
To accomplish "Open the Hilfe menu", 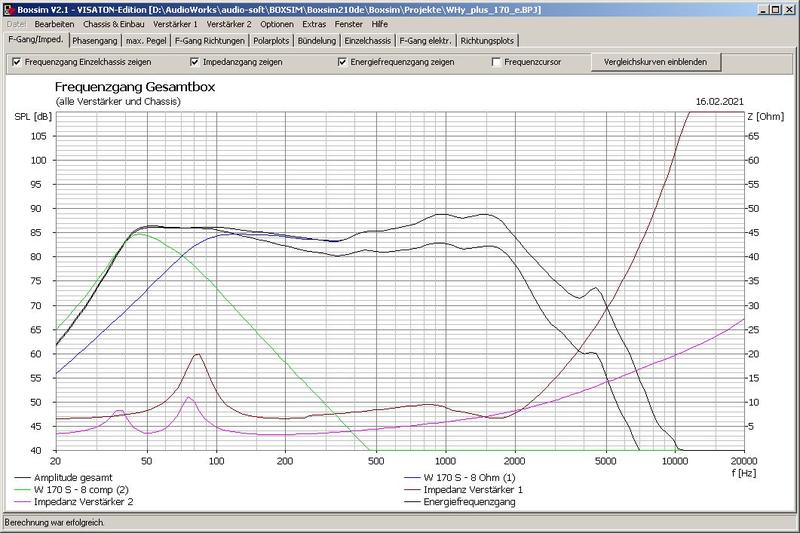I will coord(379,23).
